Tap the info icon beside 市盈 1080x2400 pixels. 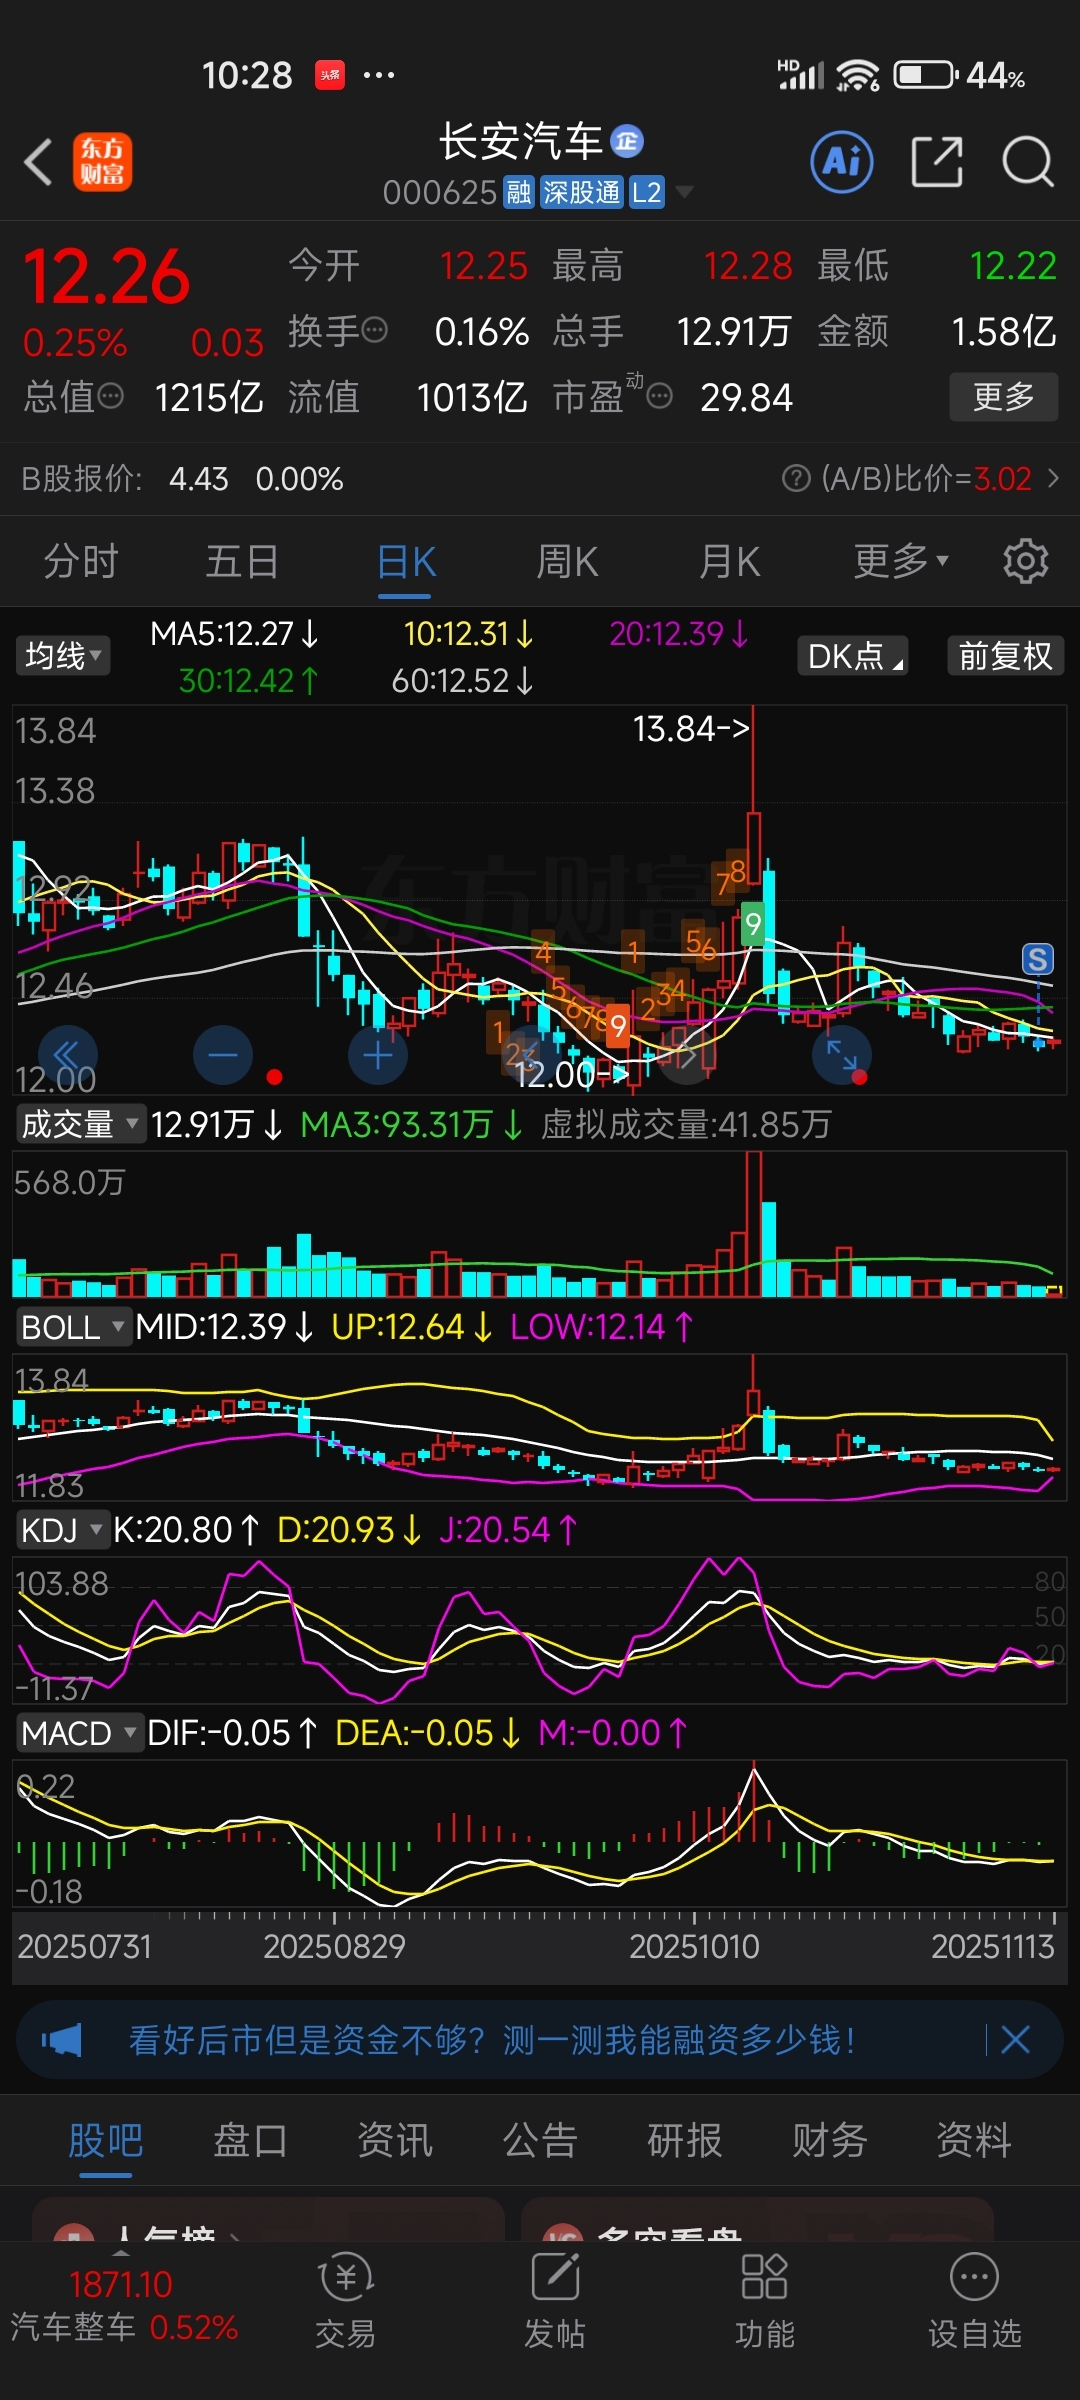coord(659,397)
